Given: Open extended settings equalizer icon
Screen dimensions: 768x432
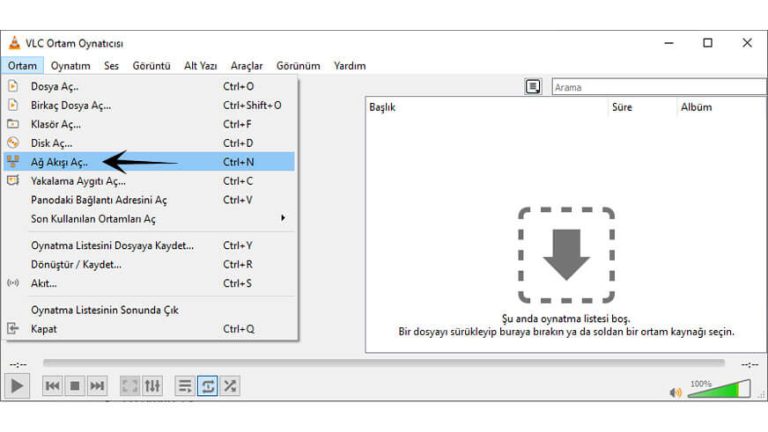Looking at the screenshot, I should click(152, 386).
